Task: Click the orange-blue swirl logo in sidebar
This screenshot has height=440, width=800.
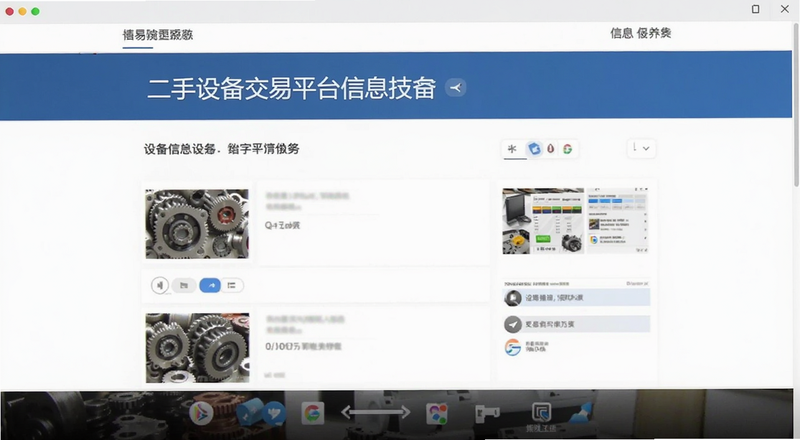Action: point(513,347)
